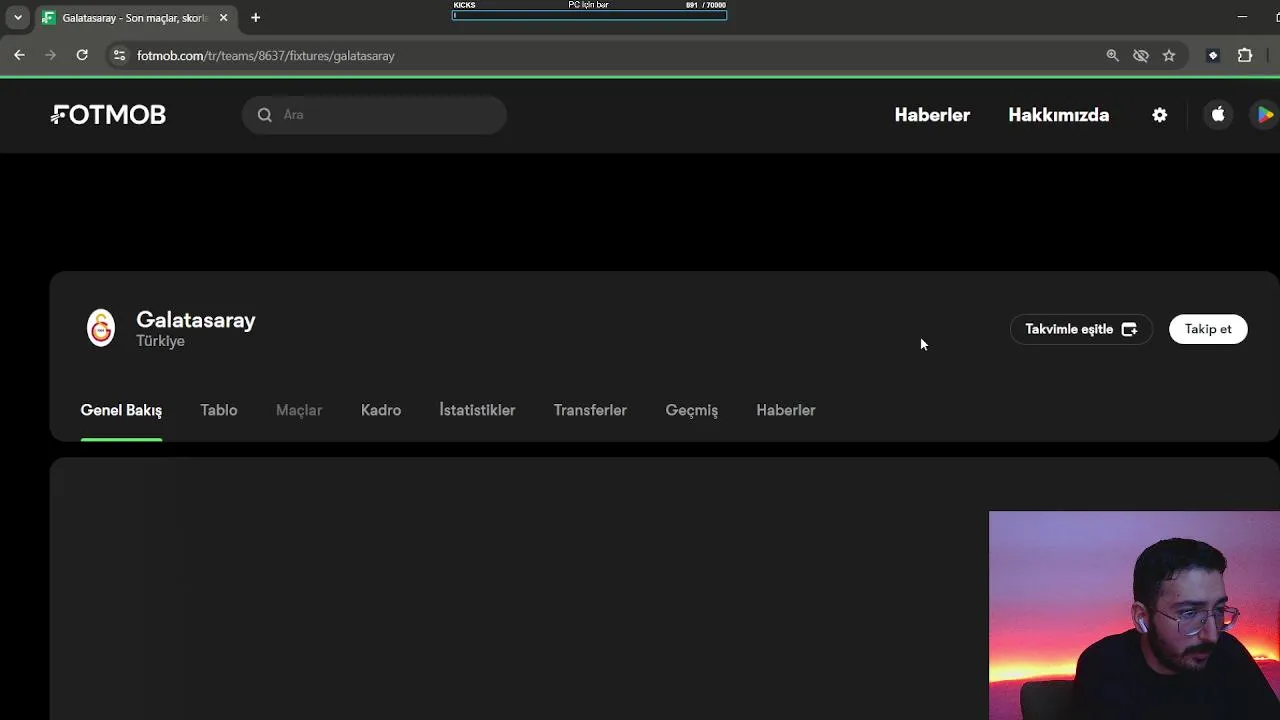Viewport: 1280px width, 720px height.
Task: Click the webcam overlay thumbnail
Action: (1134, 616)
